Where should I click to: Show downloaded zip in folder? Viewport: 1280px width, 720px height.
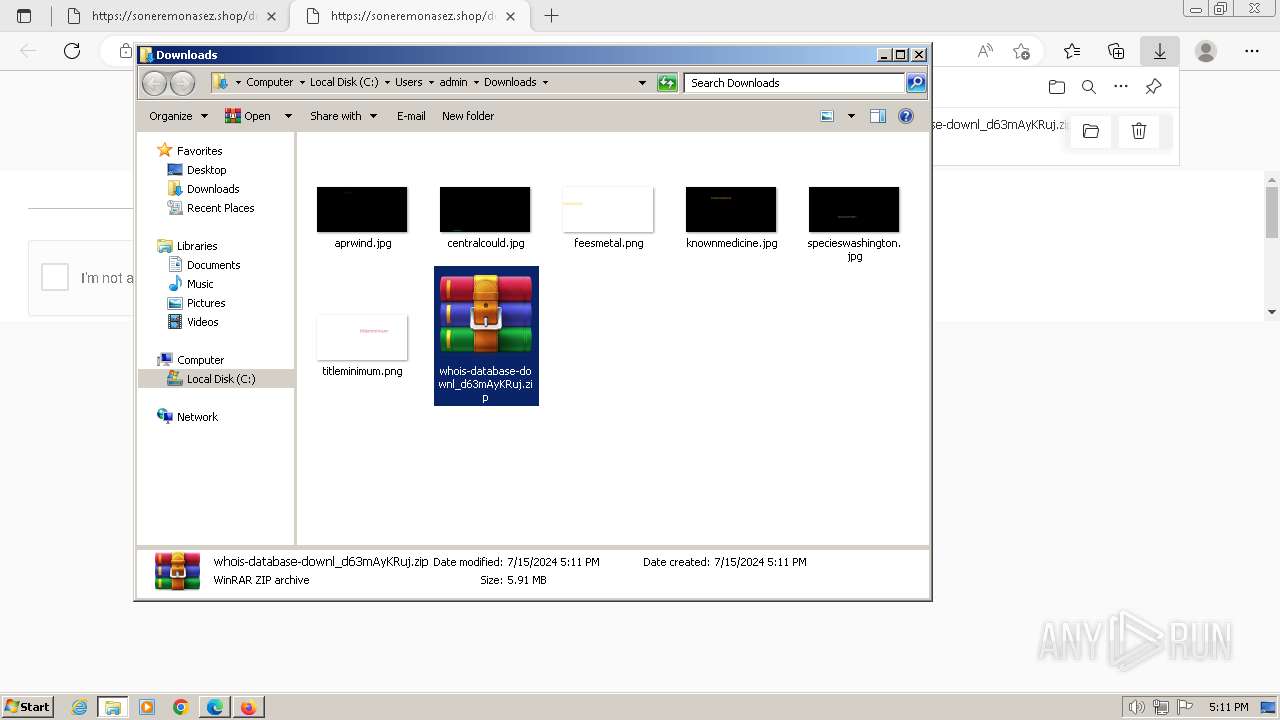1091,131
